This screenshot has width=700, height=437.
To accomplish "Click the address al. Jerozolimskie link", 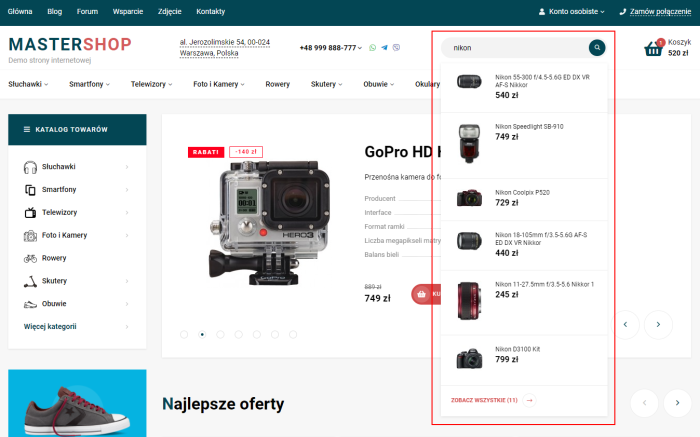I will point(225,47).
